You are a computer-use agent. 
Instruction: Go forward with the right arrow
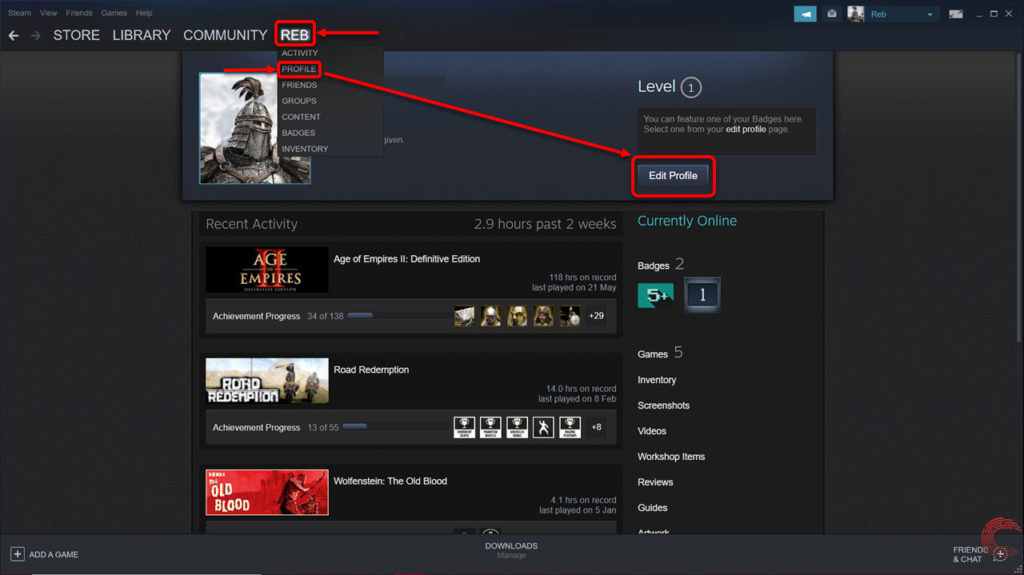pos(36,35)
